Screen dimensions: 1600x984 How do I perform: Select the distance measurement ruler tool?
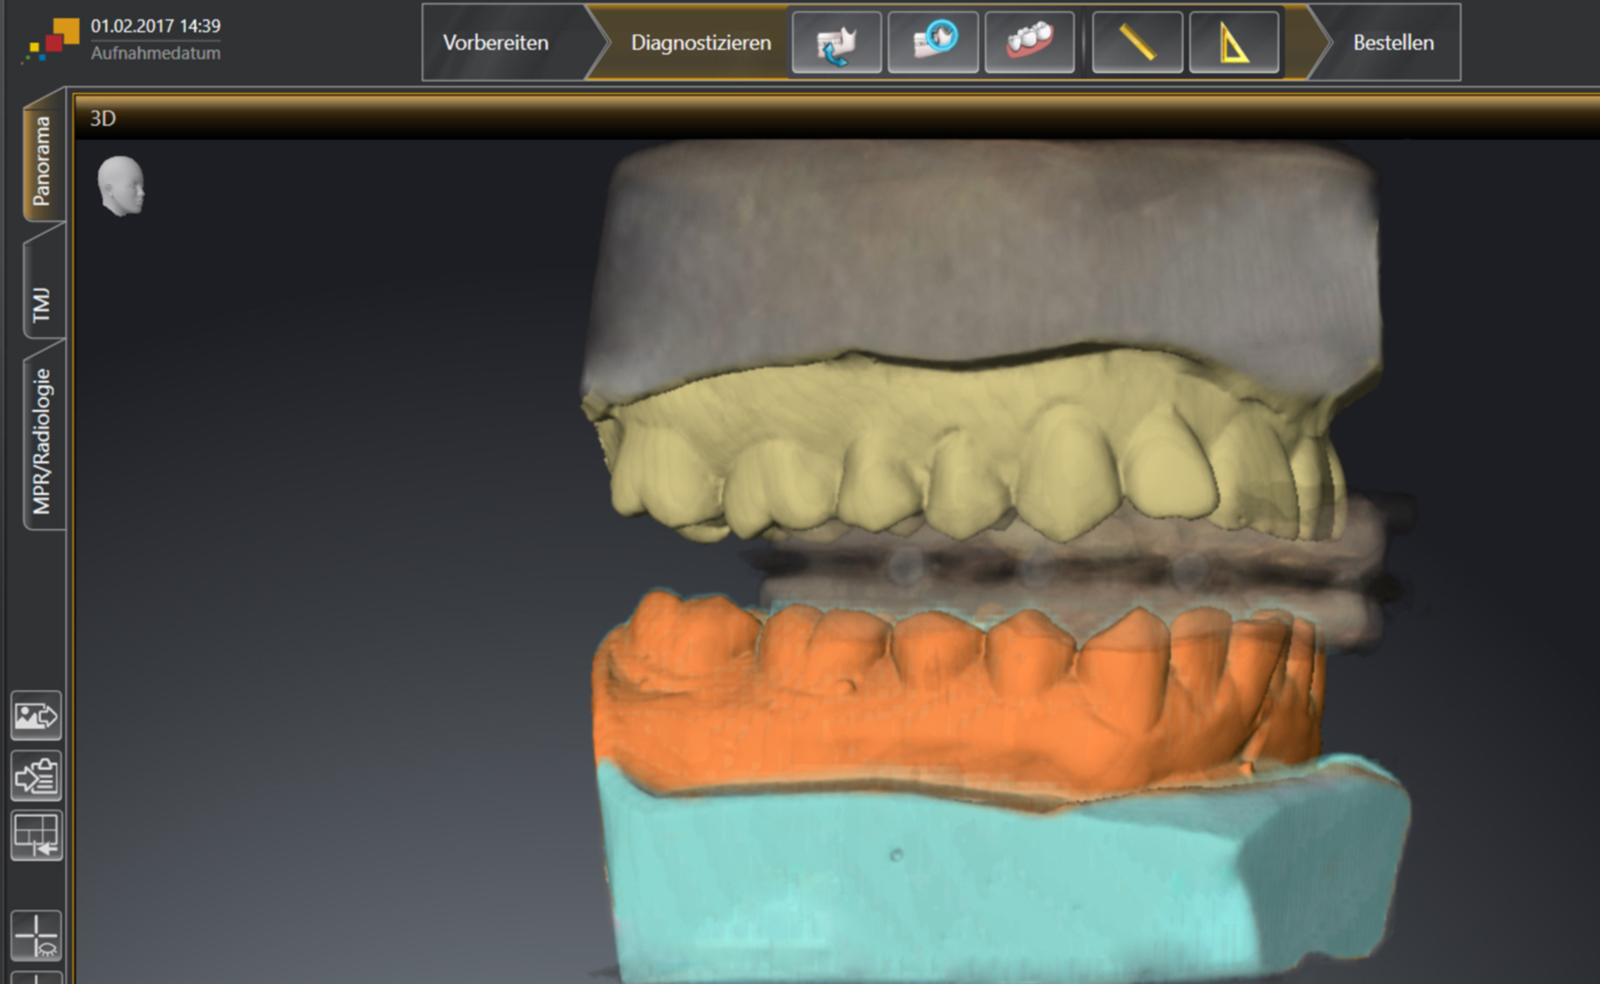click(1137, 42)
